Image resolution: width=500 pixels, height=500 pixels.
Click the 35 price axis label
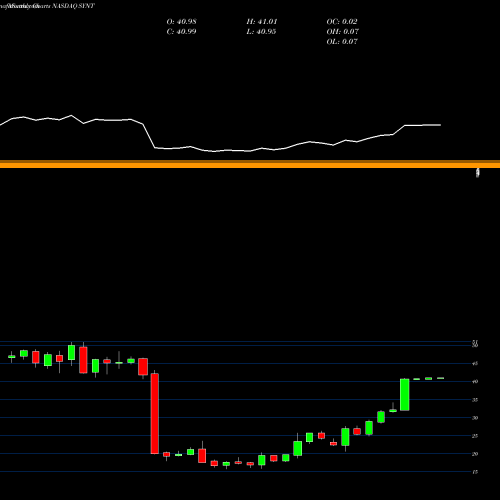475,400
